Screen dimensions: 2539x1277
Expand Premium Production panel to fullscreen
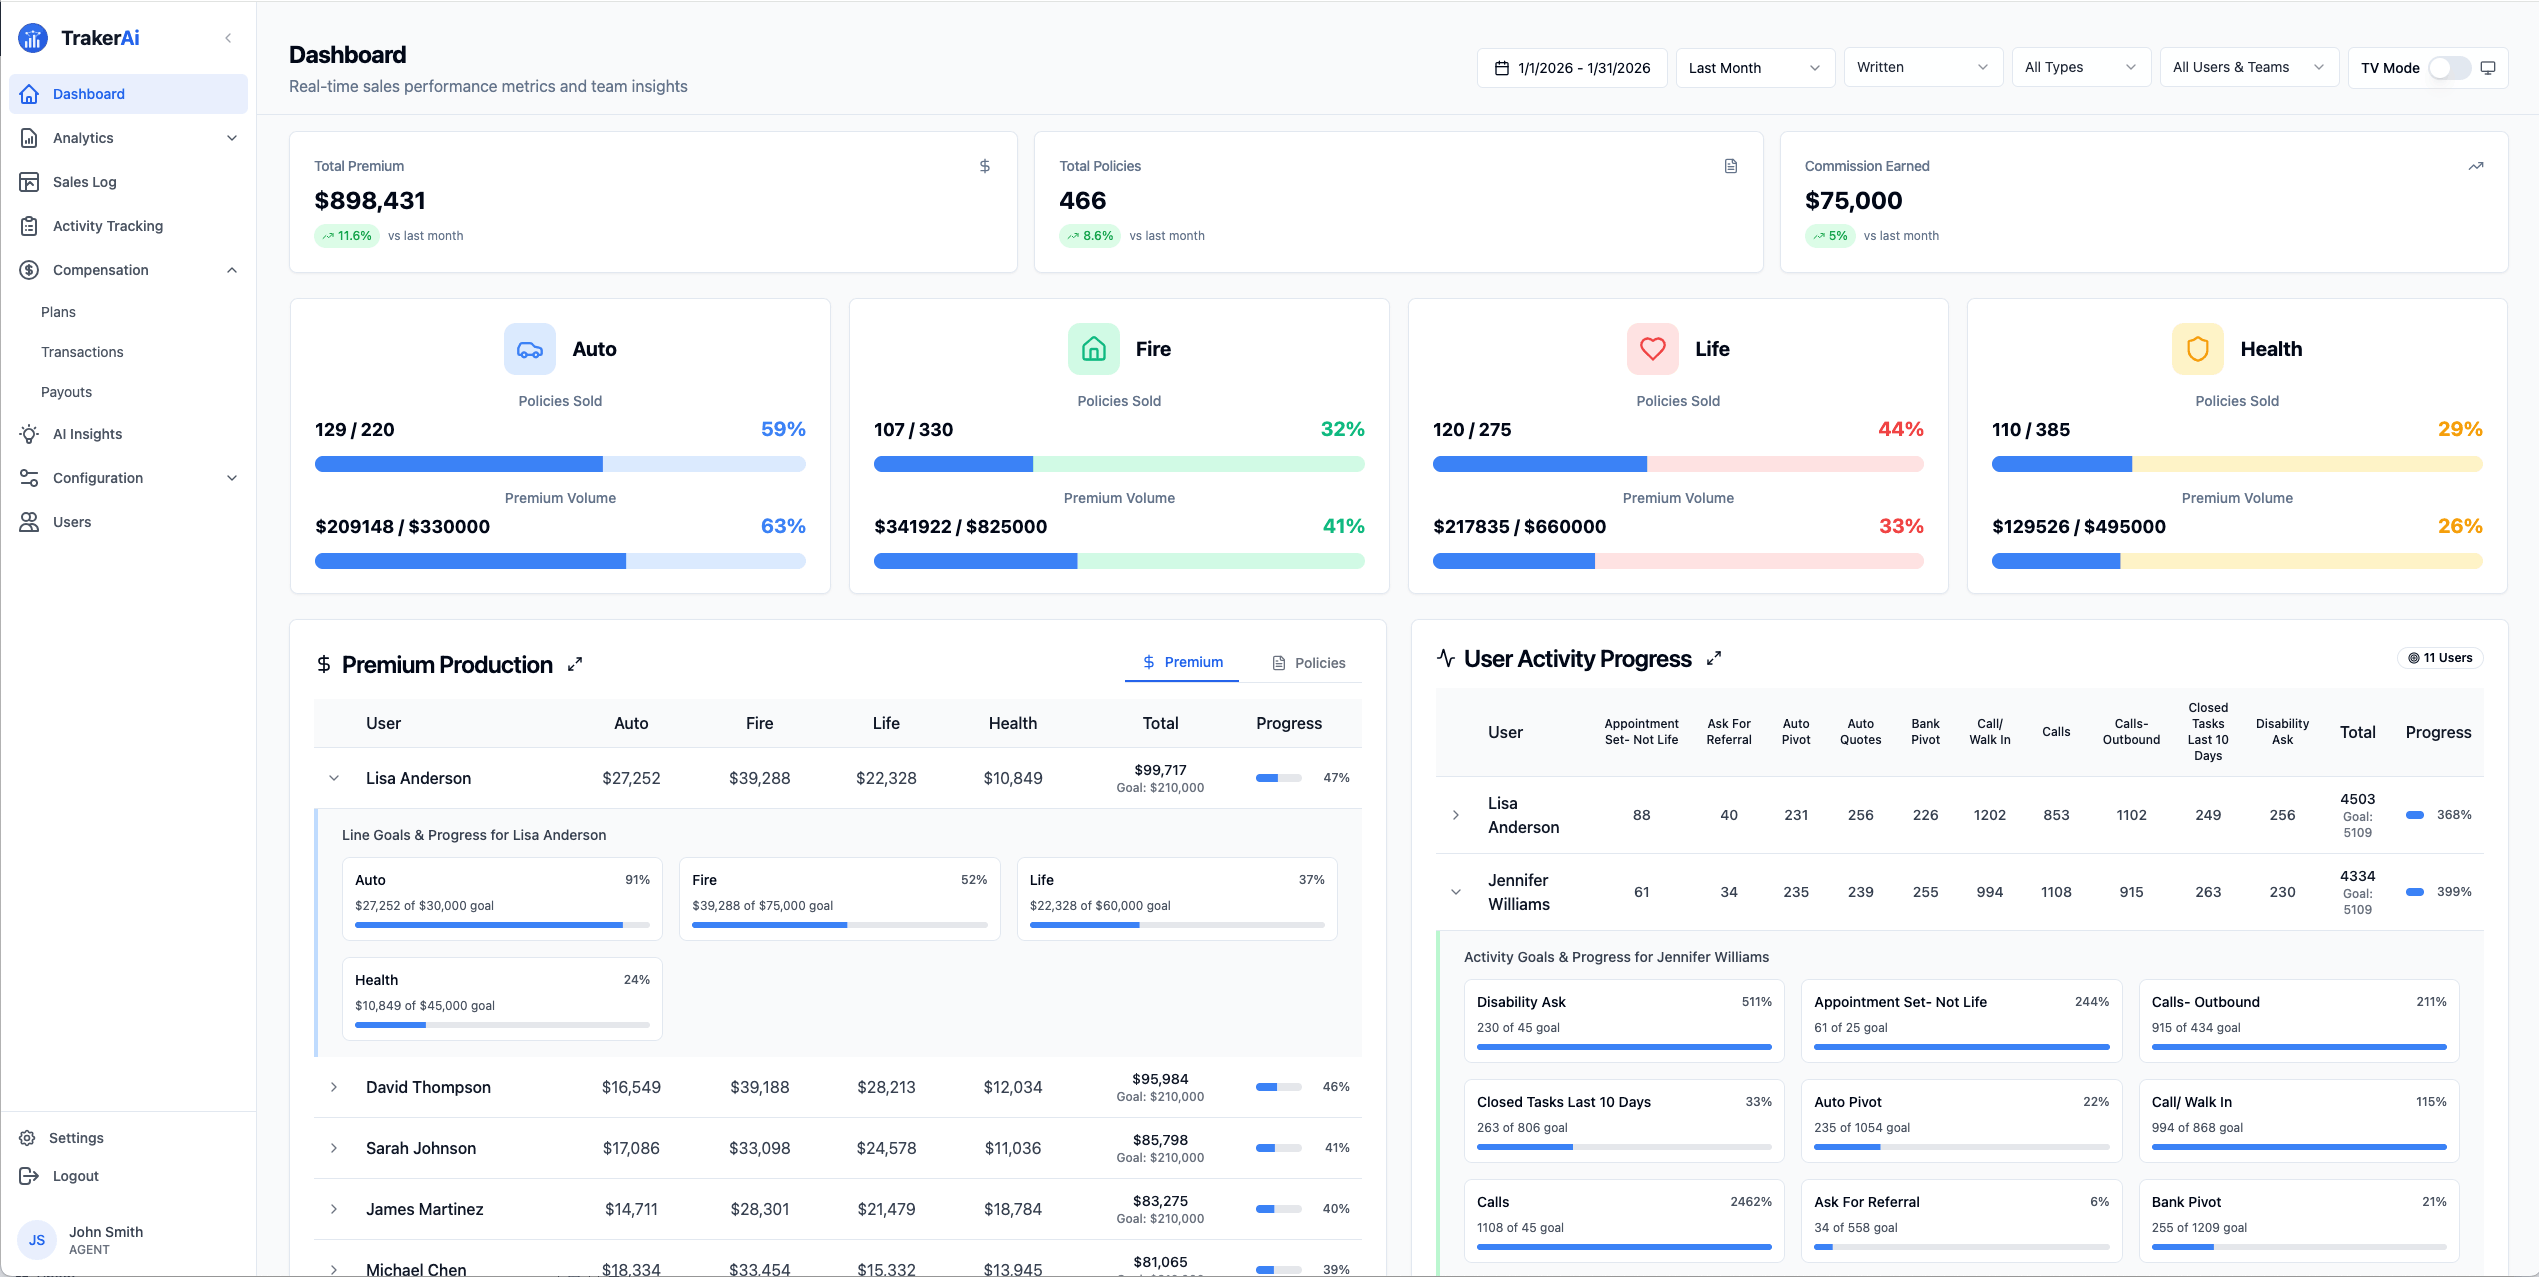pos(575,664)
